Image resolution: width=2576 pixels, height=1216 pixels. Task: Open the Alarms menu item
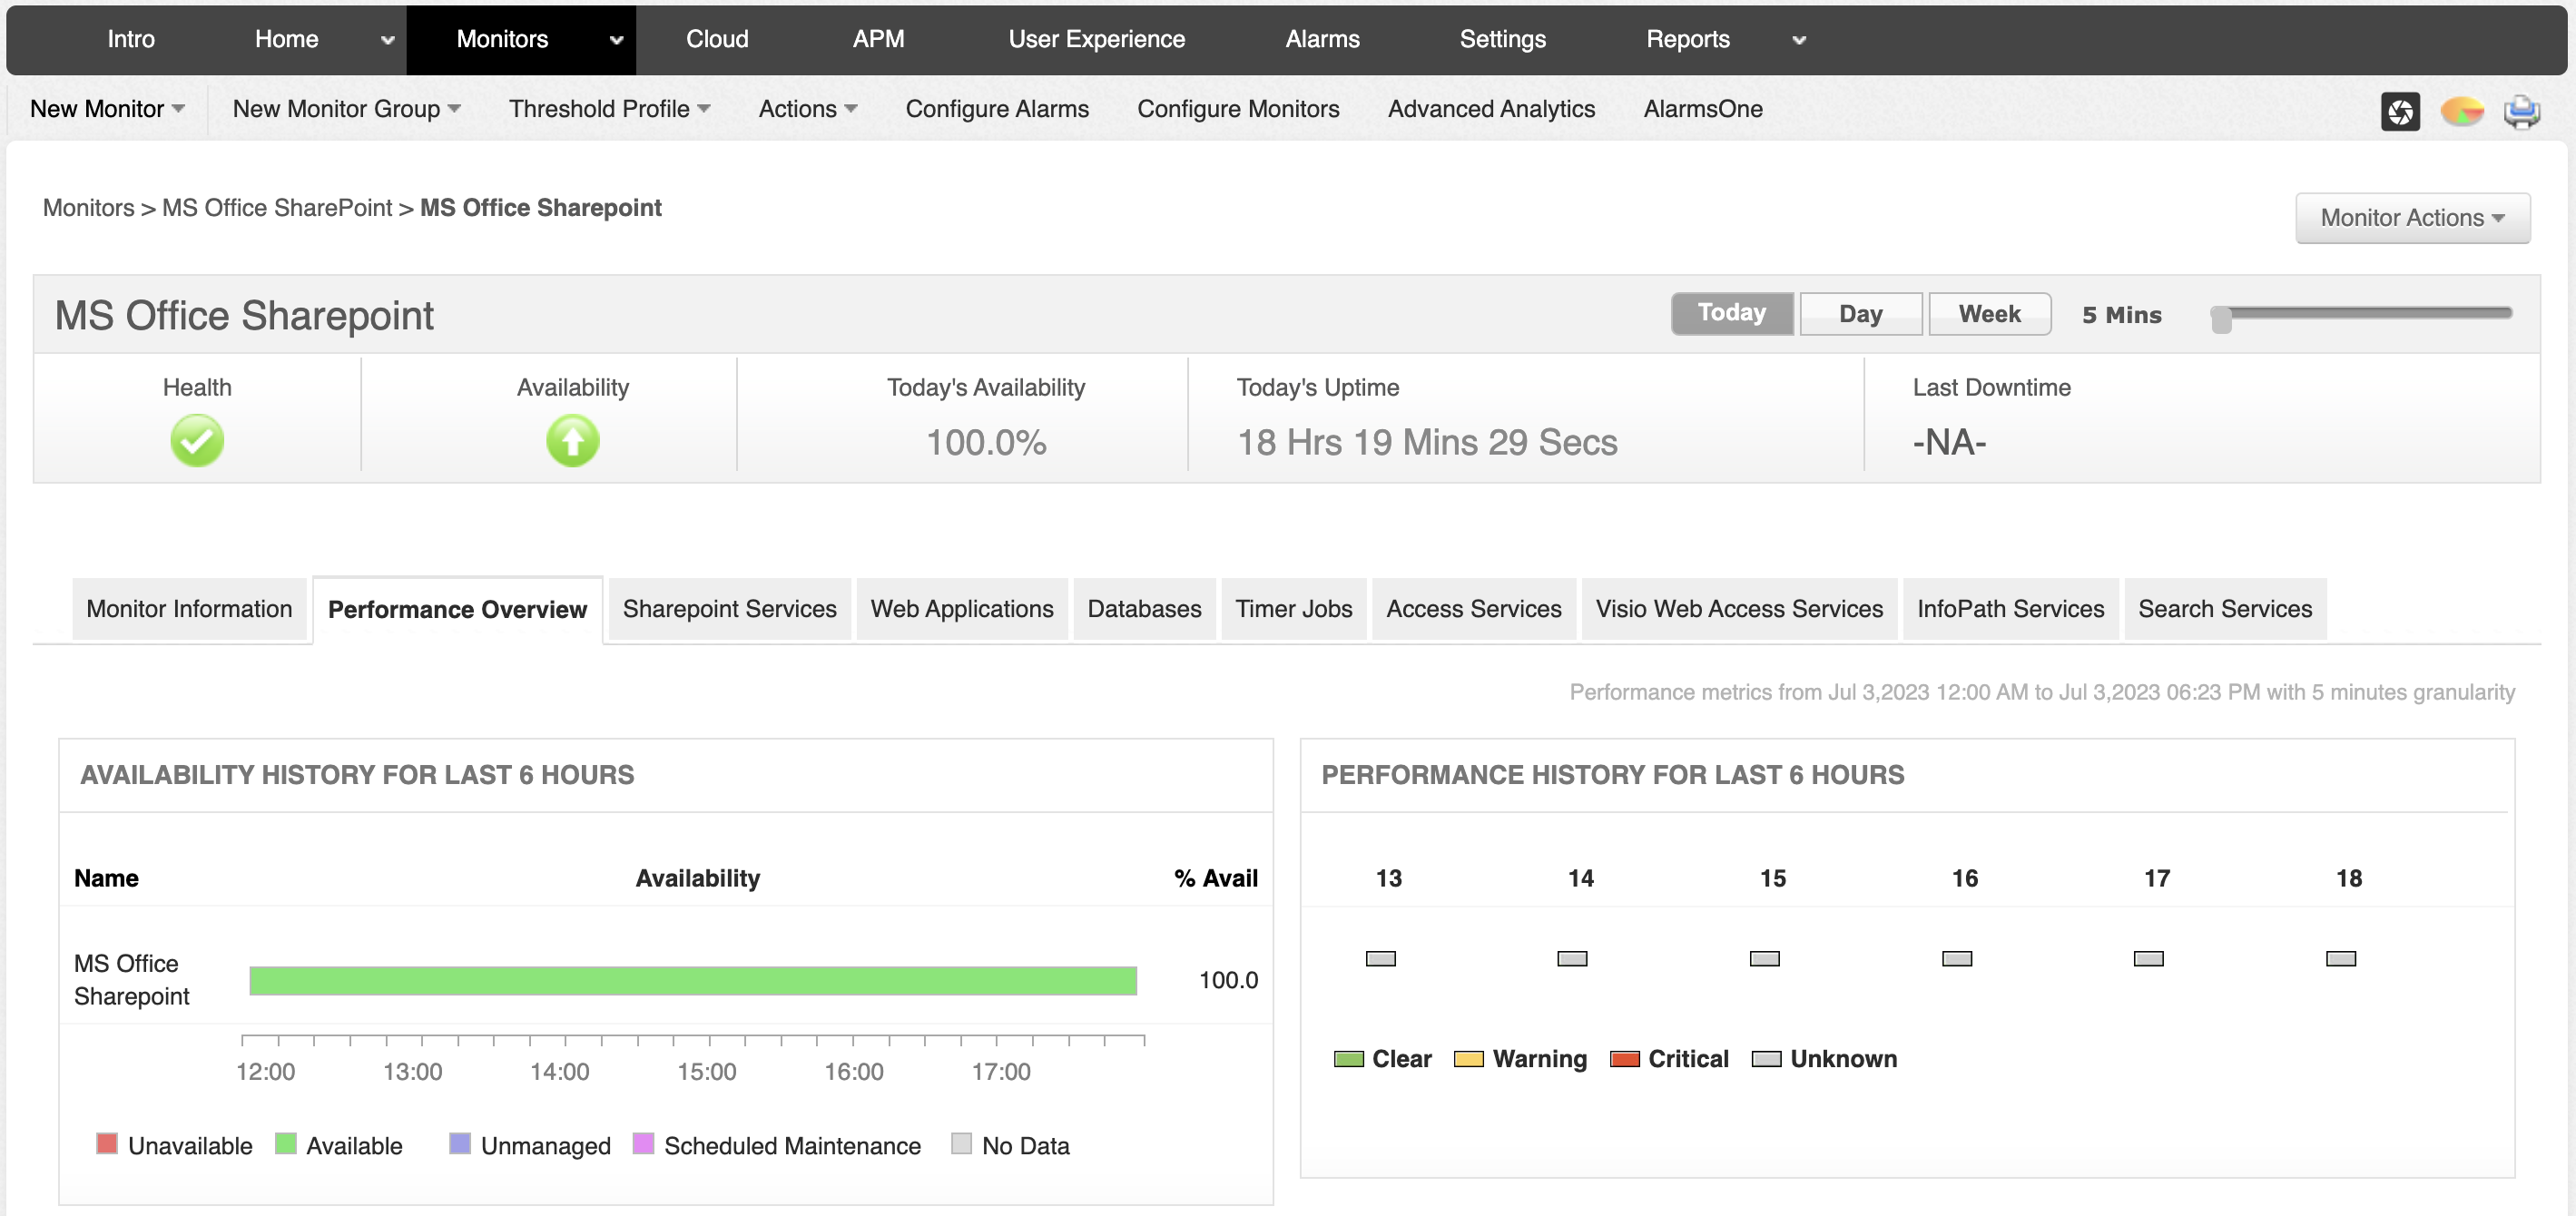[1322, 39]
